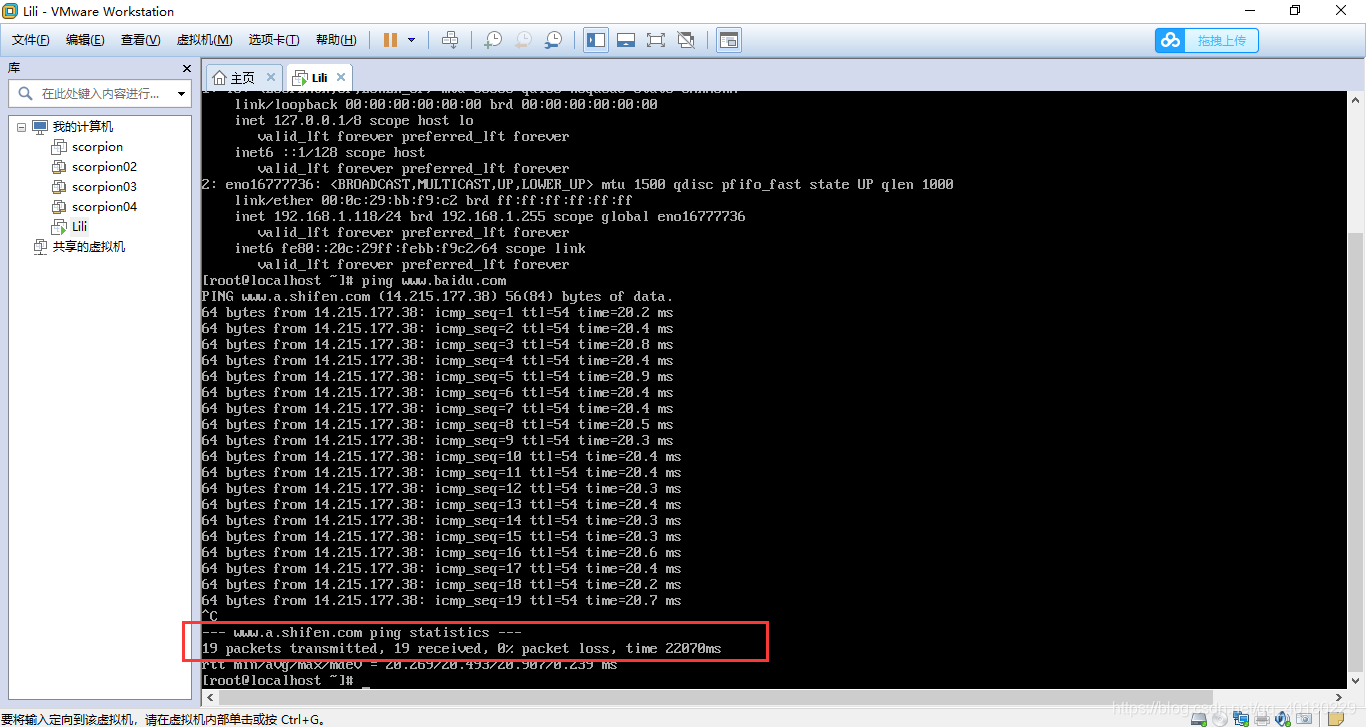Screen dimensions: 1366x727
Task: Click the scroll-down arrow of vertical scrollbar
Action: [1356, 683]
